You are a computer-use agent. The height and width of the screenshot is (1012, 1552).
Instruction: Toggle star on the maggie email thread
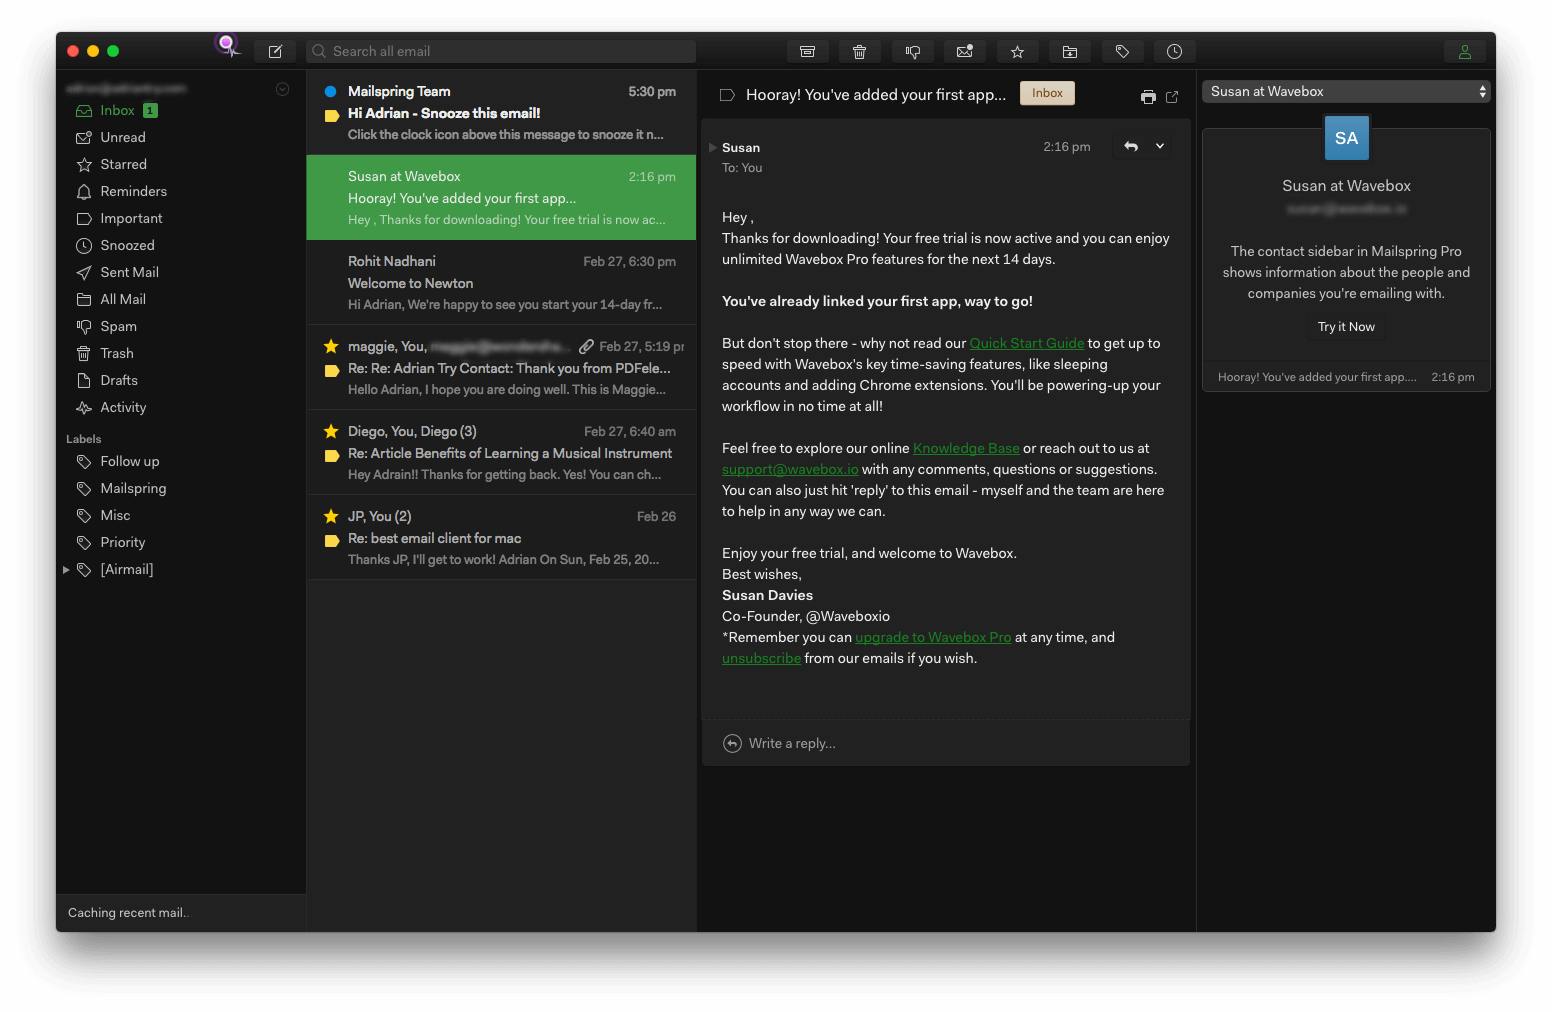click(331, 346)
